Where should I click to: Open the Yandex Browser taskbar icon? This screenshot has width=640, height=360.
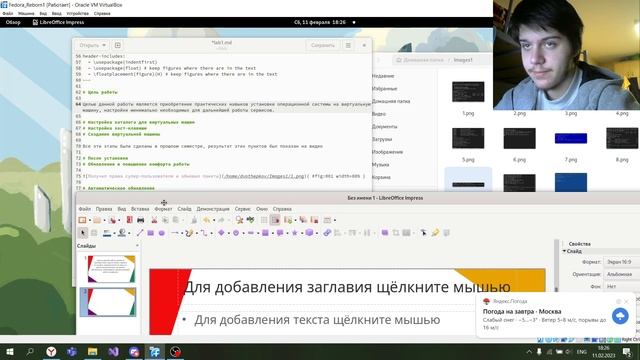click(x=51, y=351)
